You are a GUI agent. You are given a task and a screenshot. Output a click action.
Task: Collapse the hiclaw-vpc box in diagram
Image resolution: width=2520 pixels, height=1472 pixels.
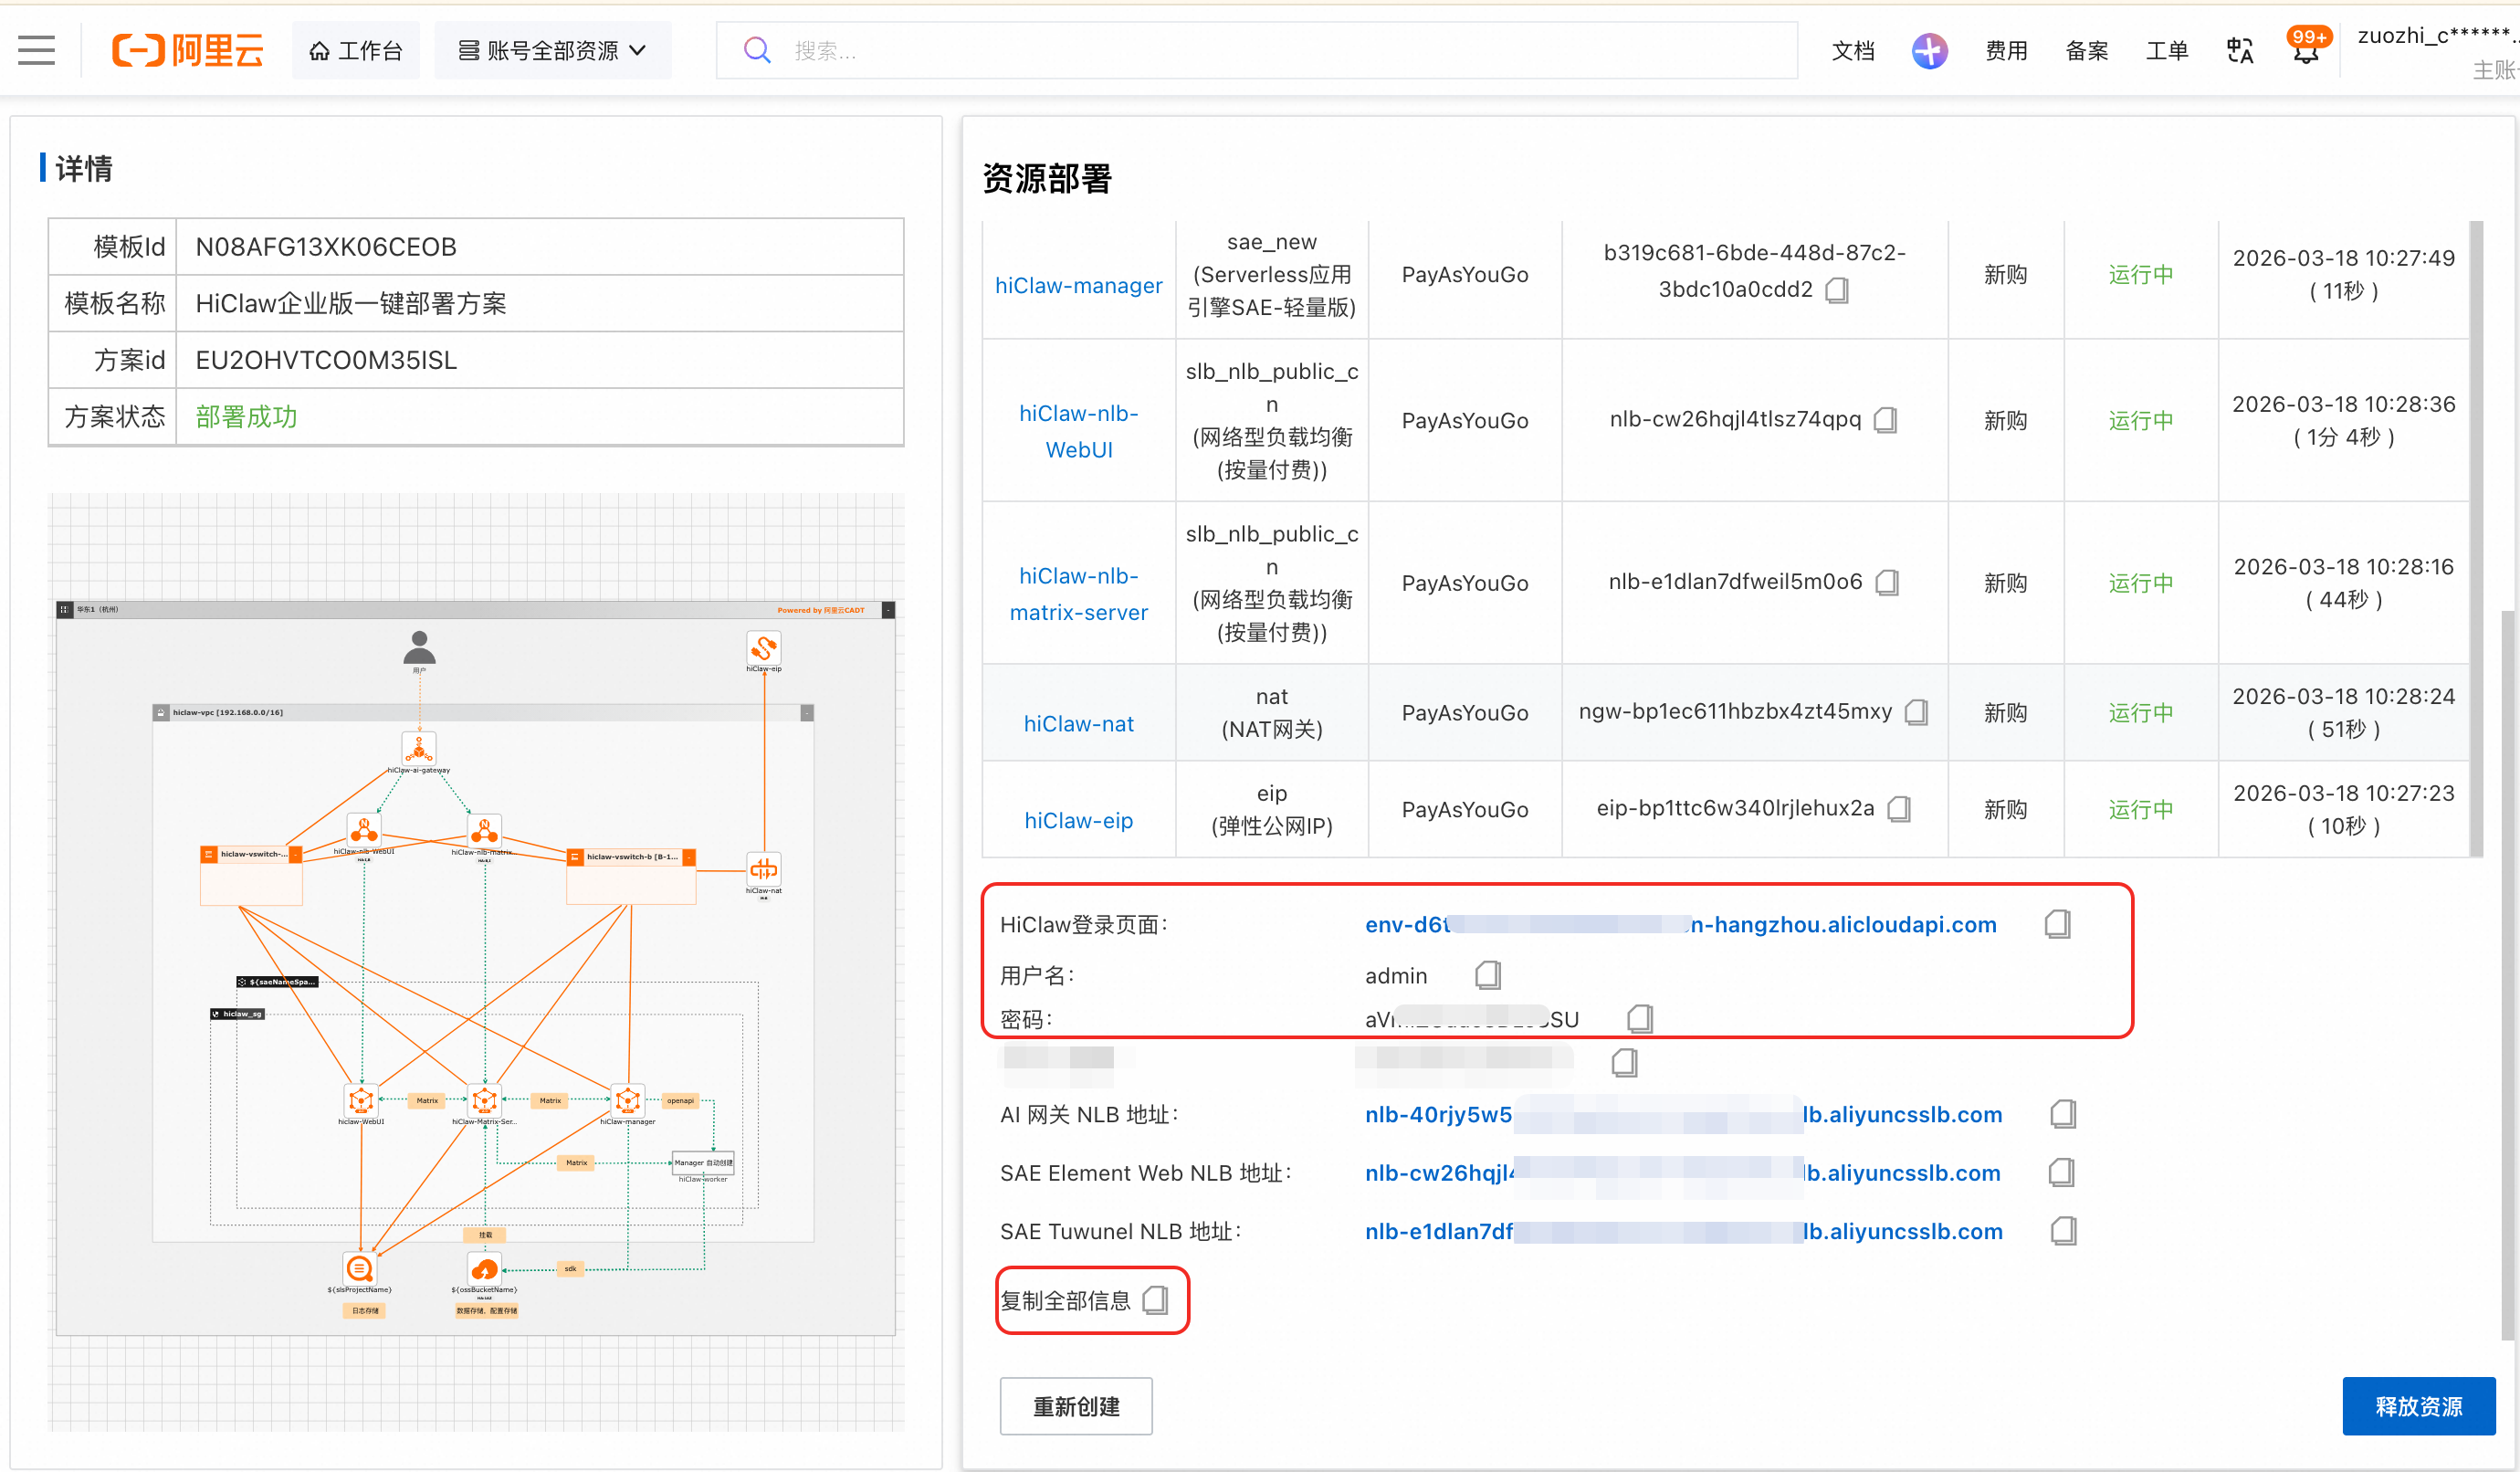point(807,713)
